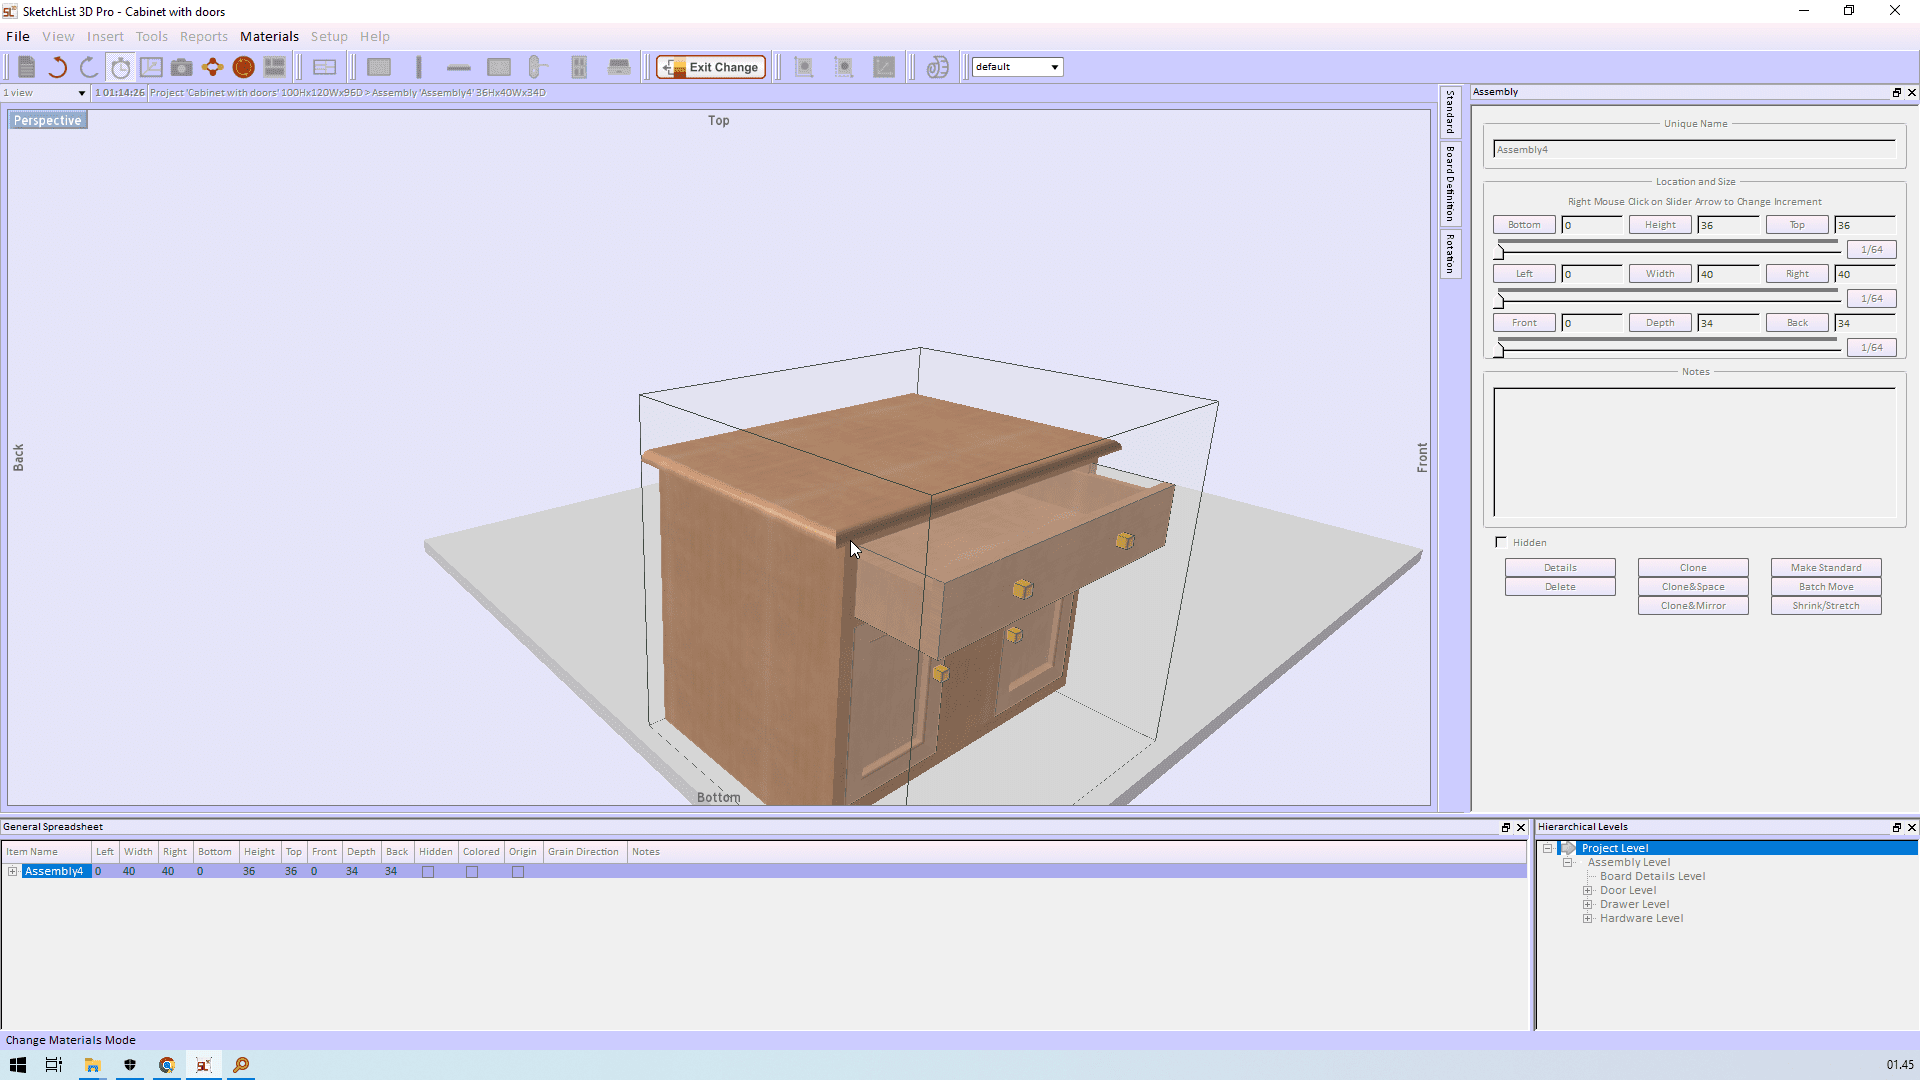1920x1080 pixels.
Task: Click the door handle hardware icon
Action: [538, 67]
